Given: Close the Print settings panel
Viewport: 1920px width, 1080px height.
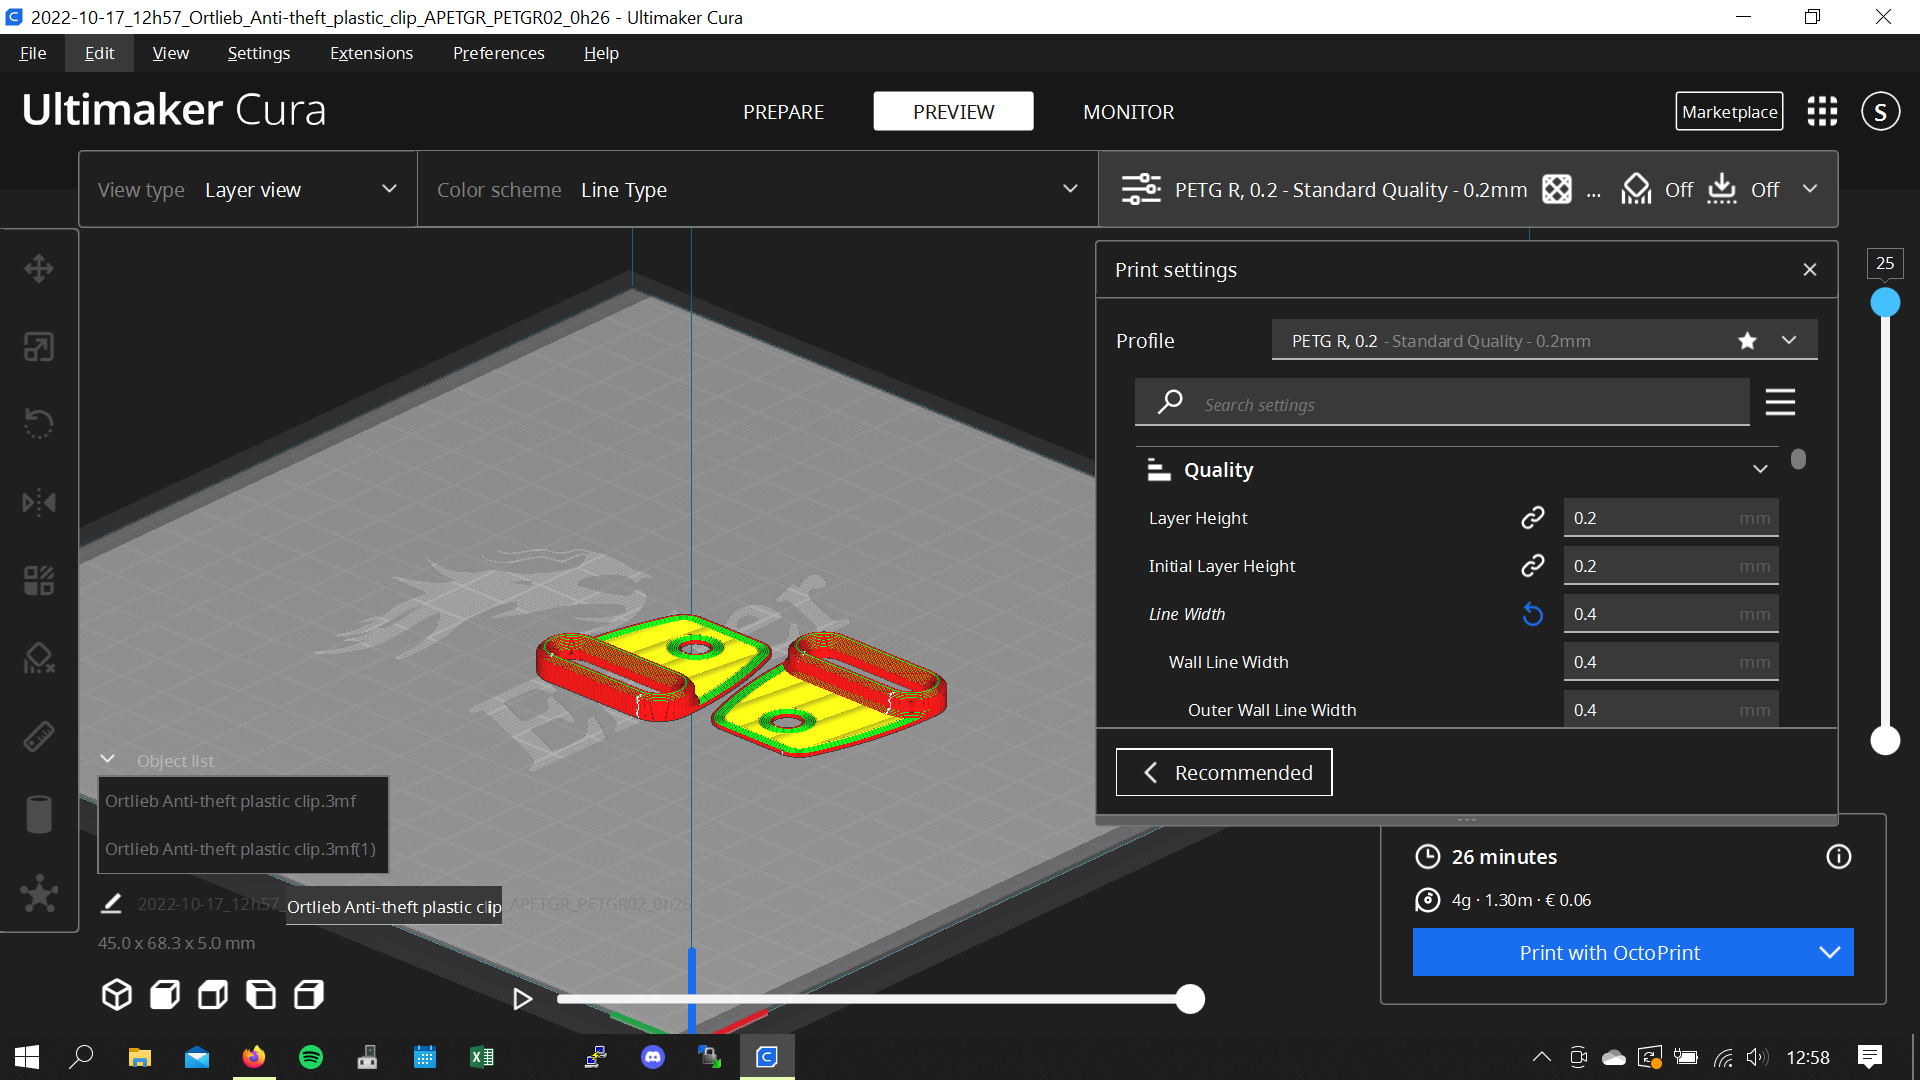Looking at the screenshot, I should click(1810, 269).
